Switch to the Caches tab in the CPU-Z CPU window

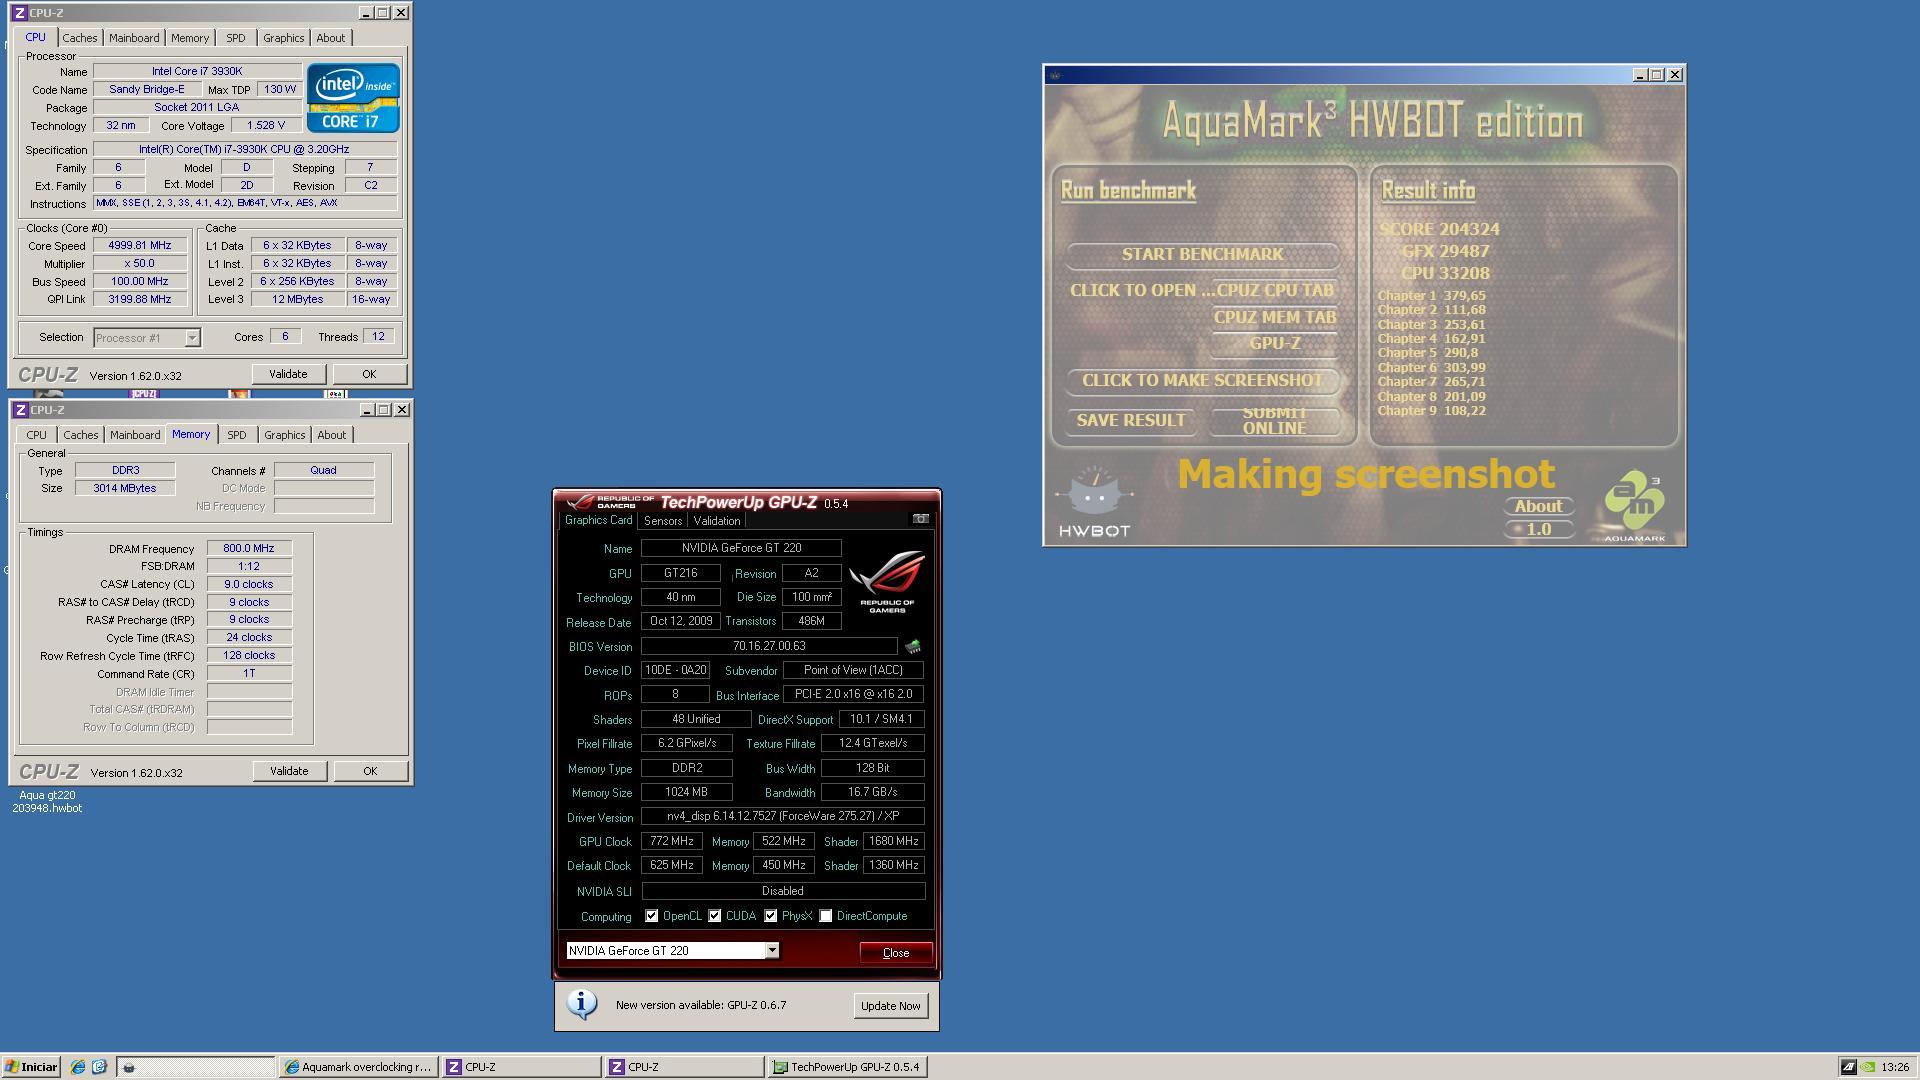click(x=79, y=38)
